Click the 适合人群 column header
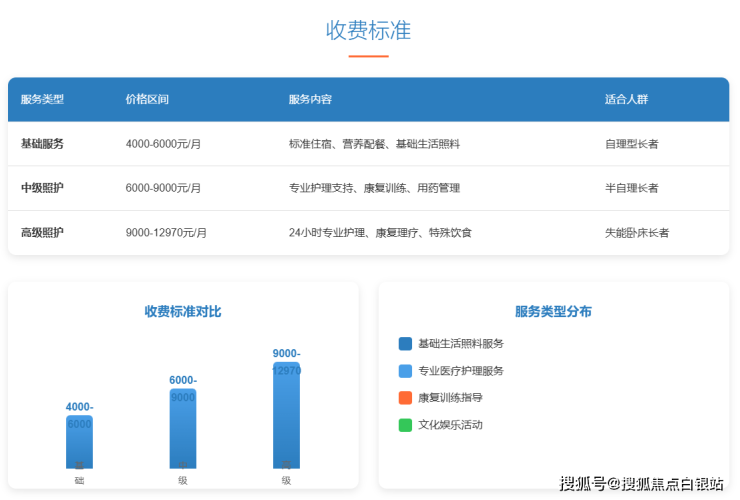The height and width of the screenshot is (500, 740). coord(627,100)
